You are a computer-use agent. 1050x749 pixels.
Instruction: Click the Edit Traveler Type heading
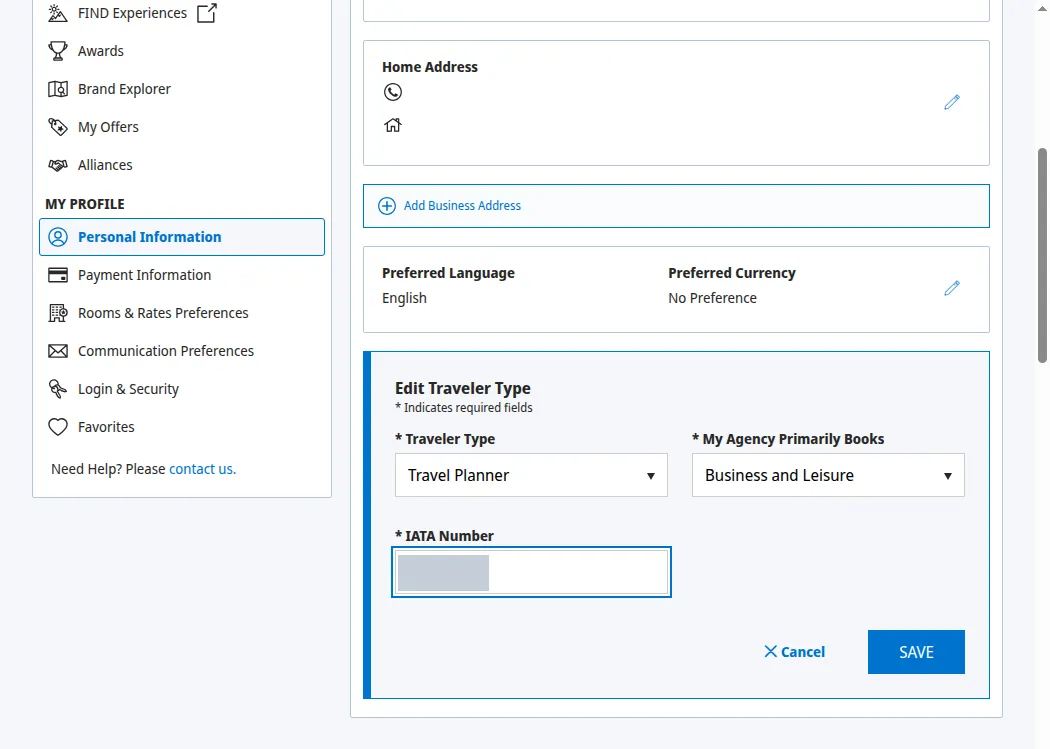pos(463,388)
